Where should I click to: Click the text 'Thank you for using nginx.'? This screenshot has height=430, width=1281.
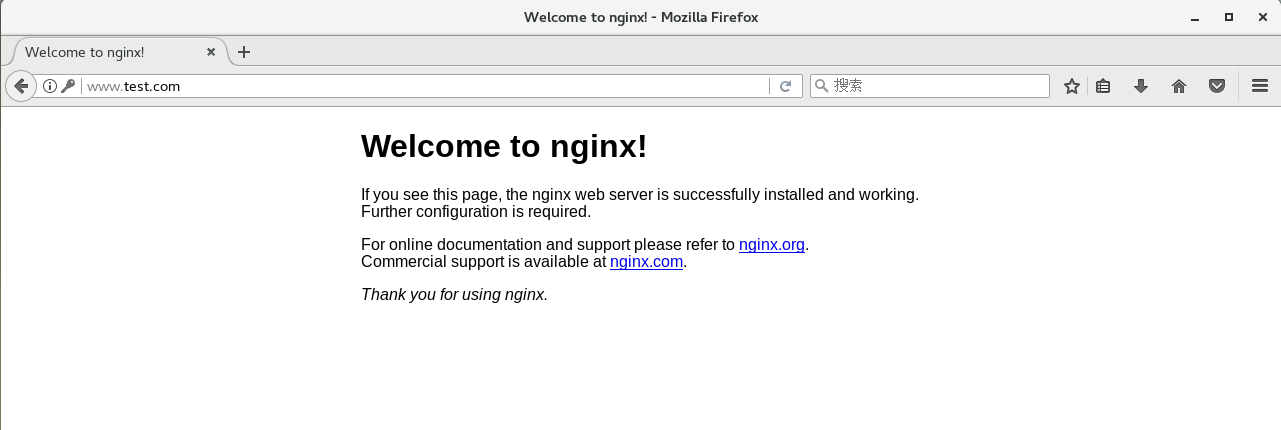click(454, 295)
